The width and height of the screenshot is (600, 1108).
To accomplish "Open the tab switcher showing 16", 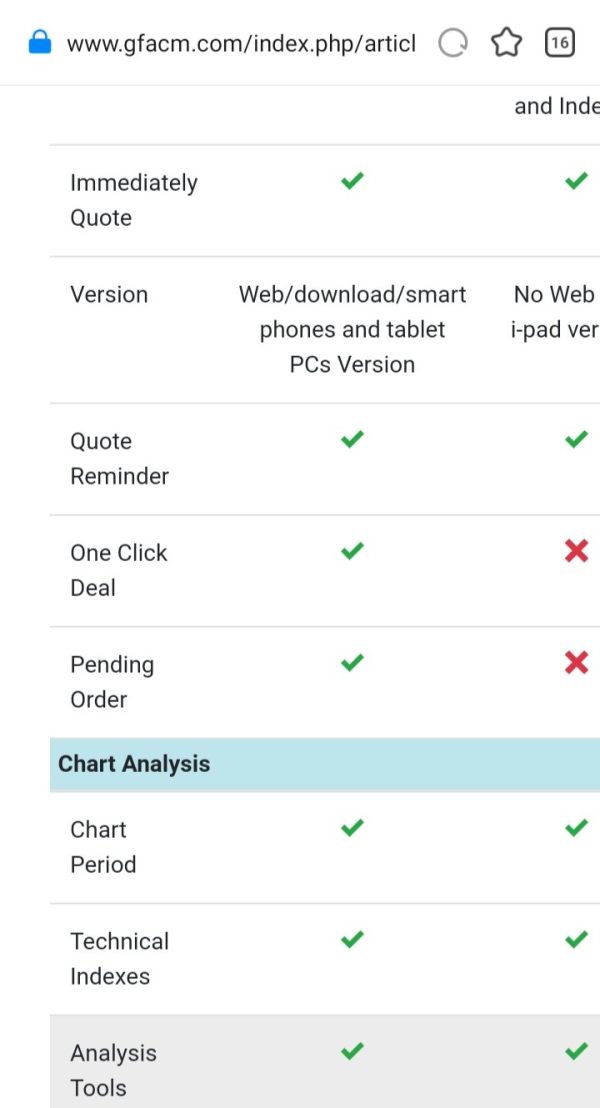I will [560, 42].
